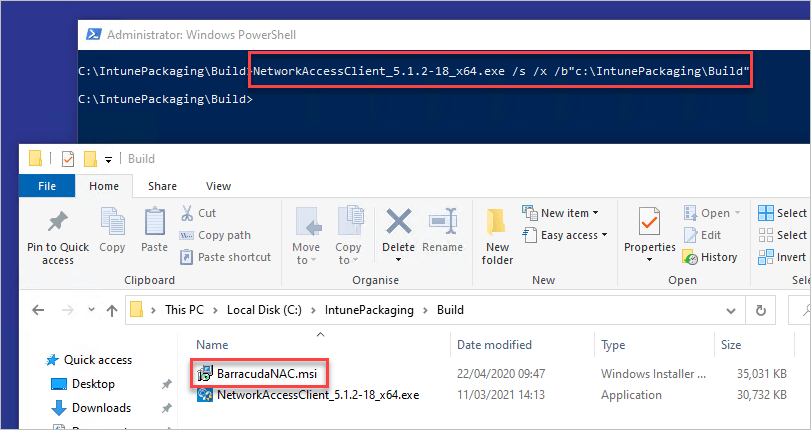Click the NetworkAccessClient exe file icon
The image size is (811, 430).
[205, 395]
